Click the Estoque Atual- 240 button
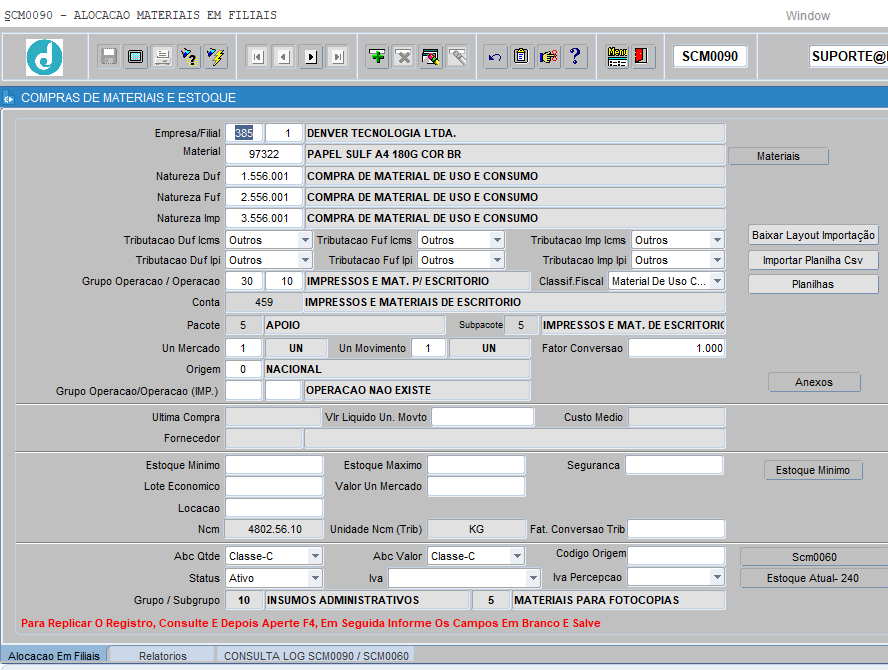Screen dimensions: 888x670 click(x=814, y=578)
